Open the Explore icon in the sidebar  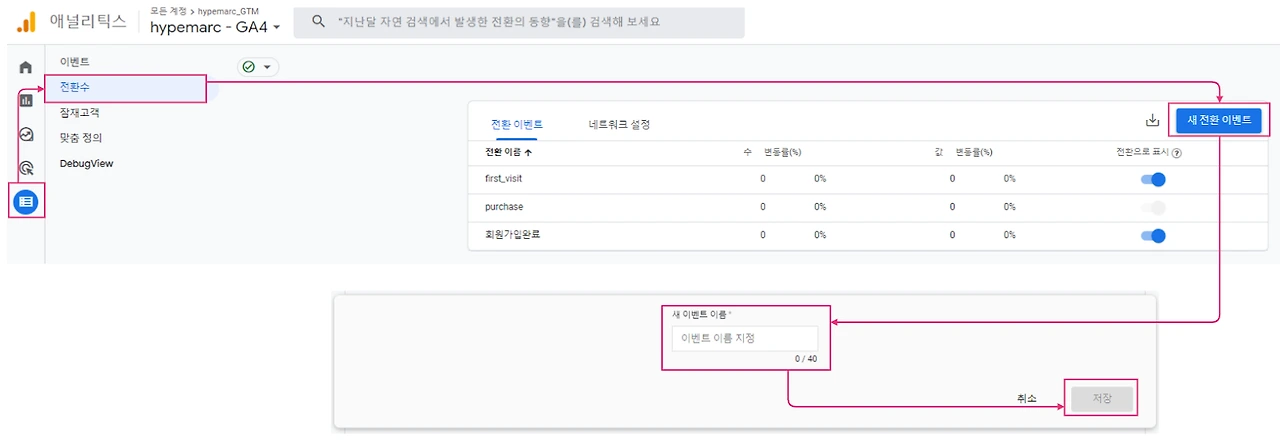(x=26, y=135)
